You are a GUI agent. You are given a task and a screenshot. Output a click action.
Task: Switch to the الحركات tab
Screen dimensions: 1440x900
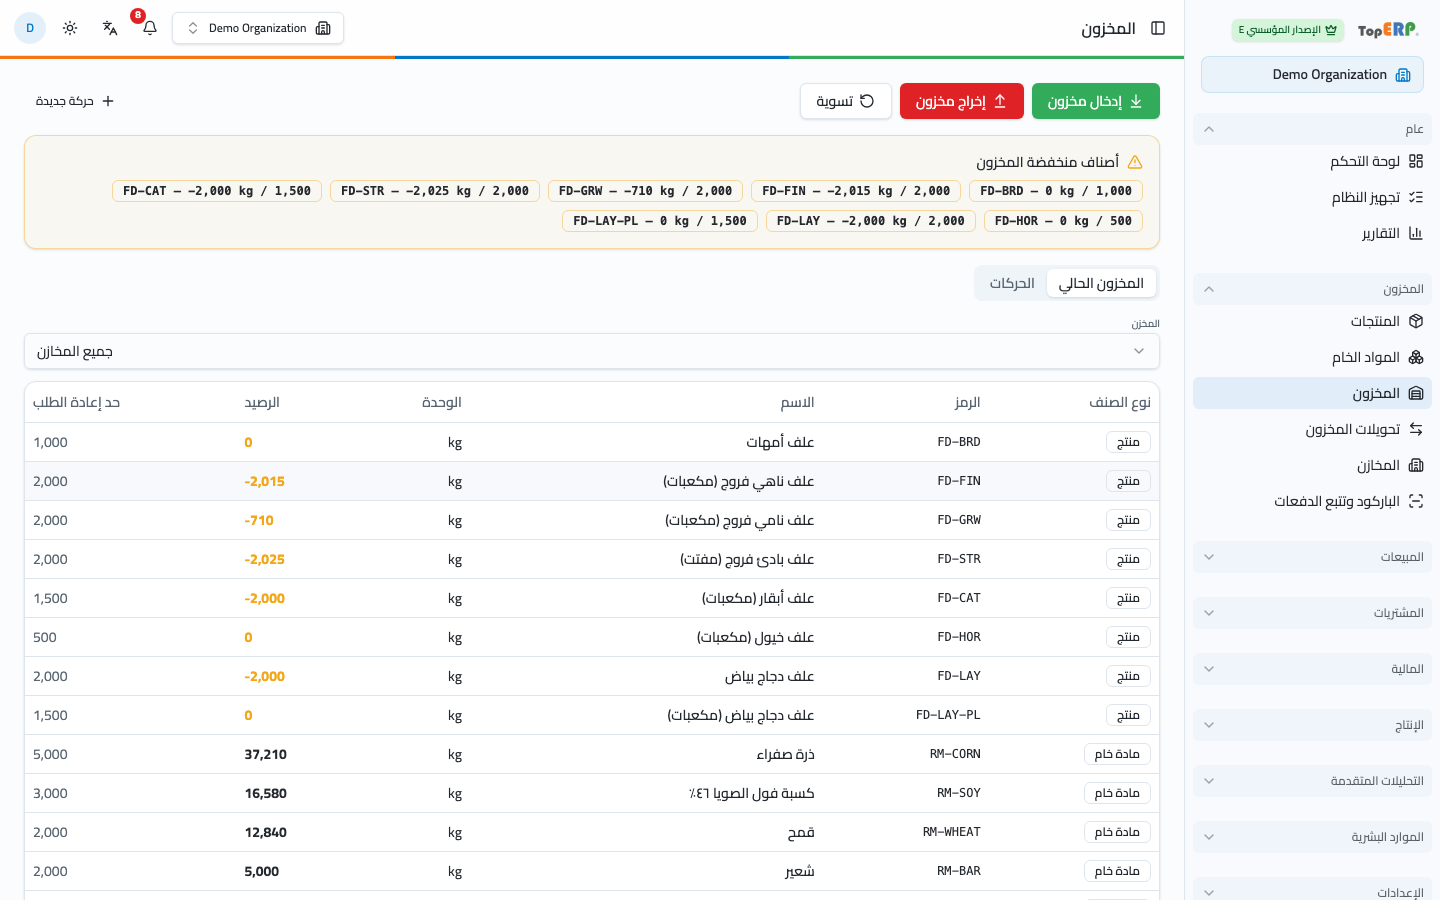(x=1012, y=283)
